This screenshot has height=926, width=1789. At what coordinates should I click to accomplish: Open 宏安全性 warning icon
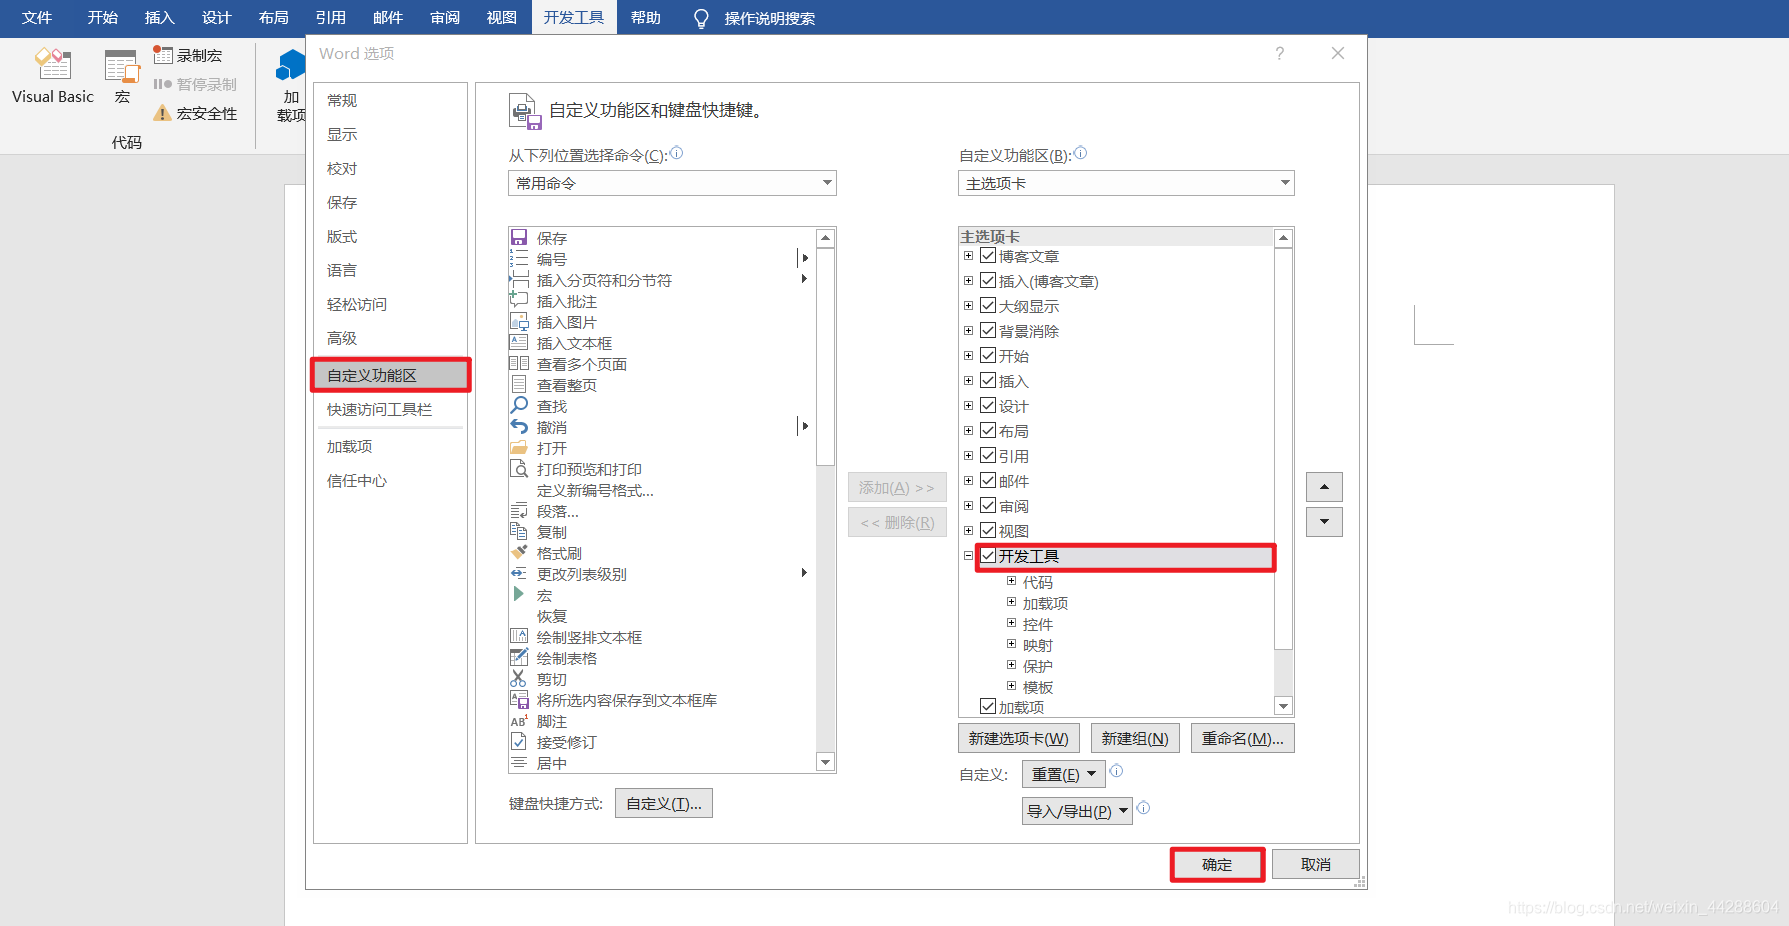click(162, 113)
